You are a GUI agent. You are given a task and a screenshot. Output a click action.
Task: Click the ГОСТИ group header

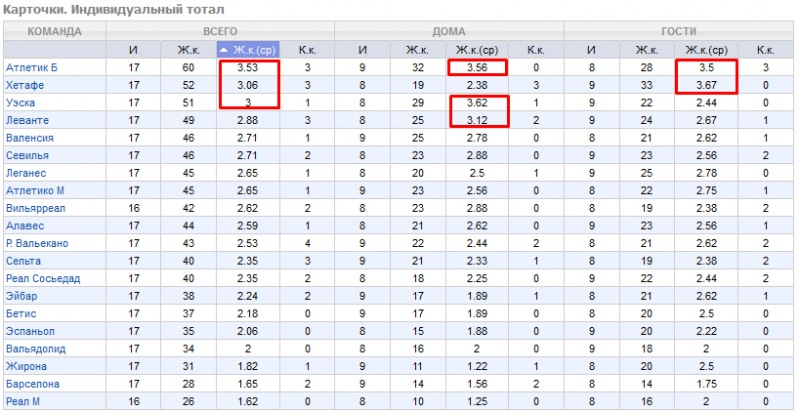tap(679, 32)
